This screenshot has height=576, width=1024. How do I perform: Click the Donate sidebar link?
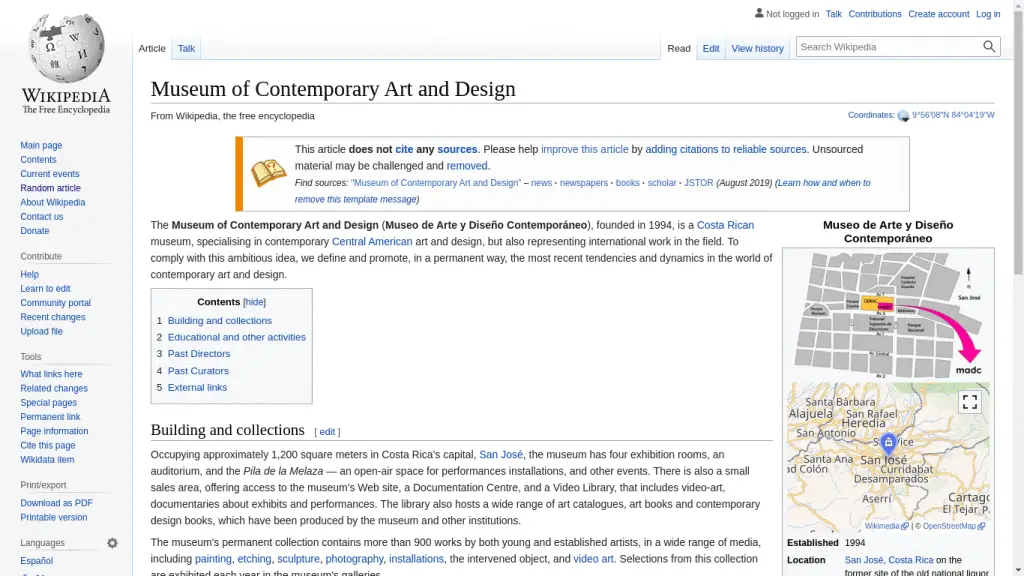[35, 231]
